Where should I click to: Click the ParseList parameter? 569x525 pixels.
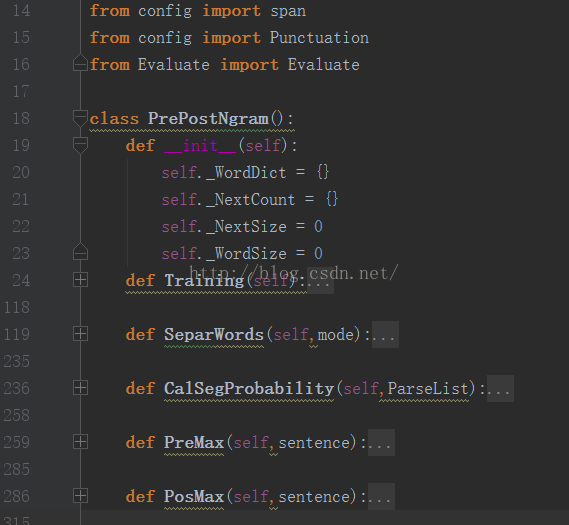coord(428,389)
